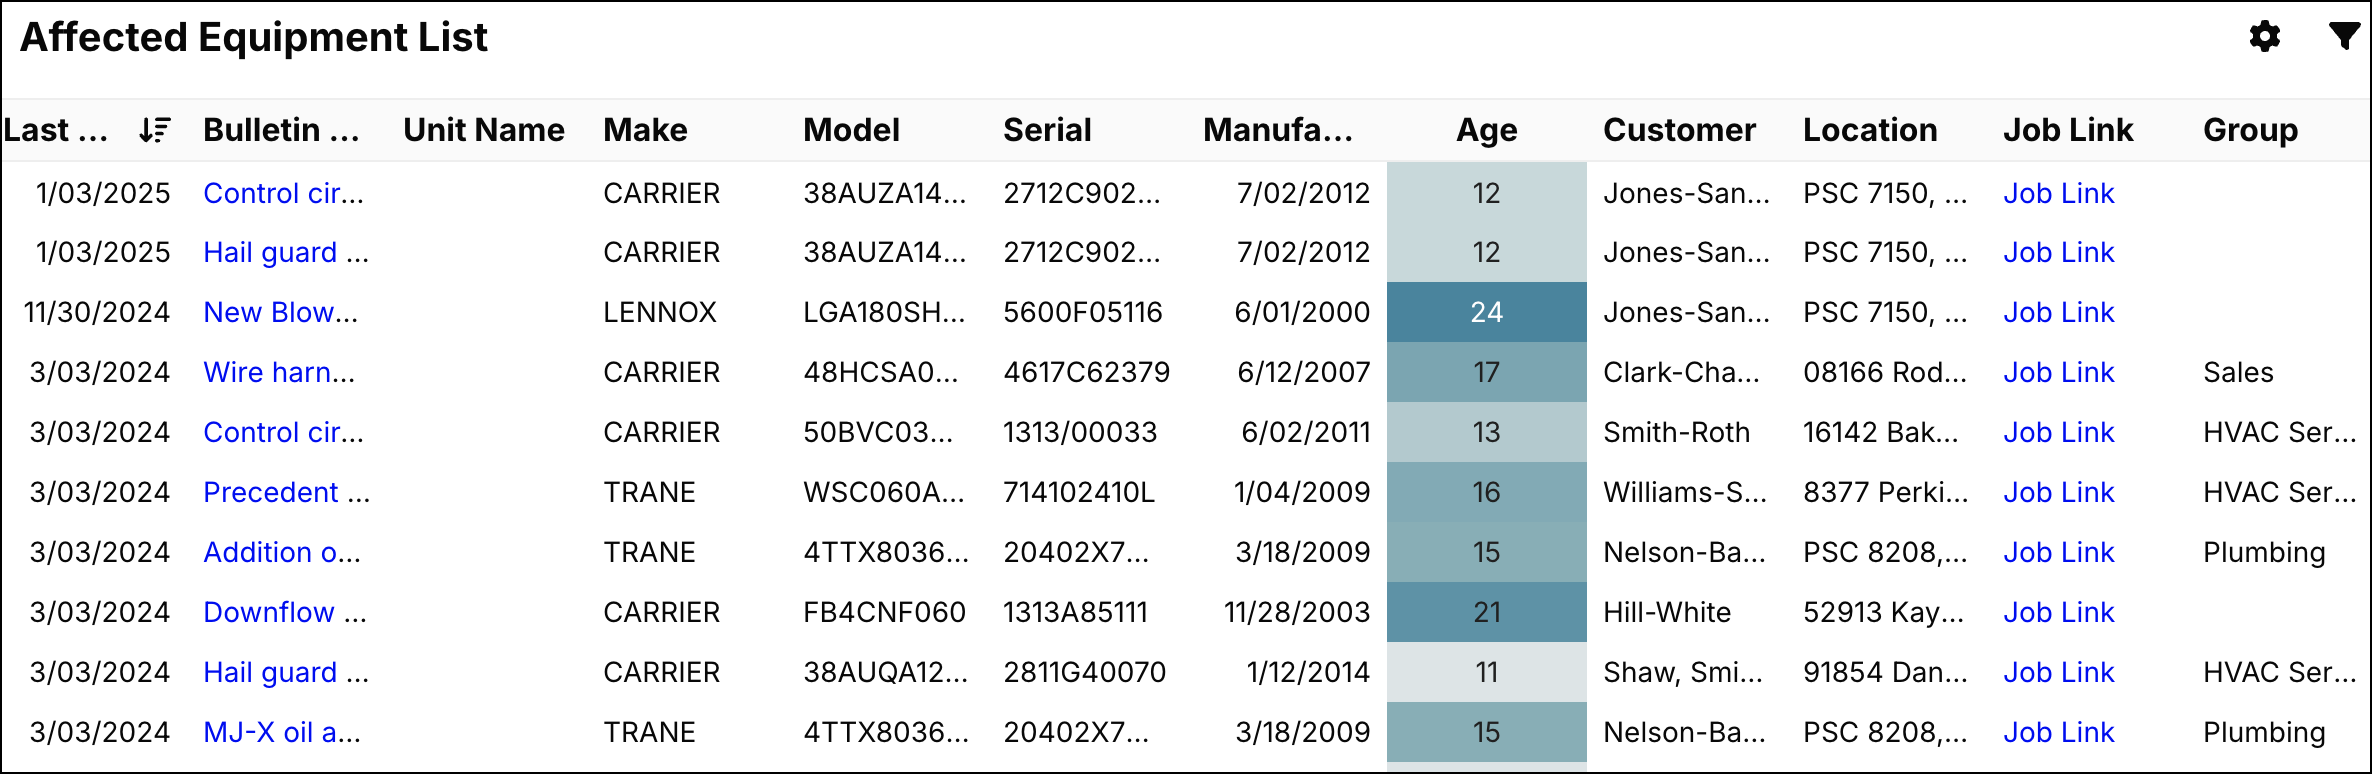Click the Group column header
Screen dimensions: 2372x774
pyautogui.click(x=2250, y=130)
